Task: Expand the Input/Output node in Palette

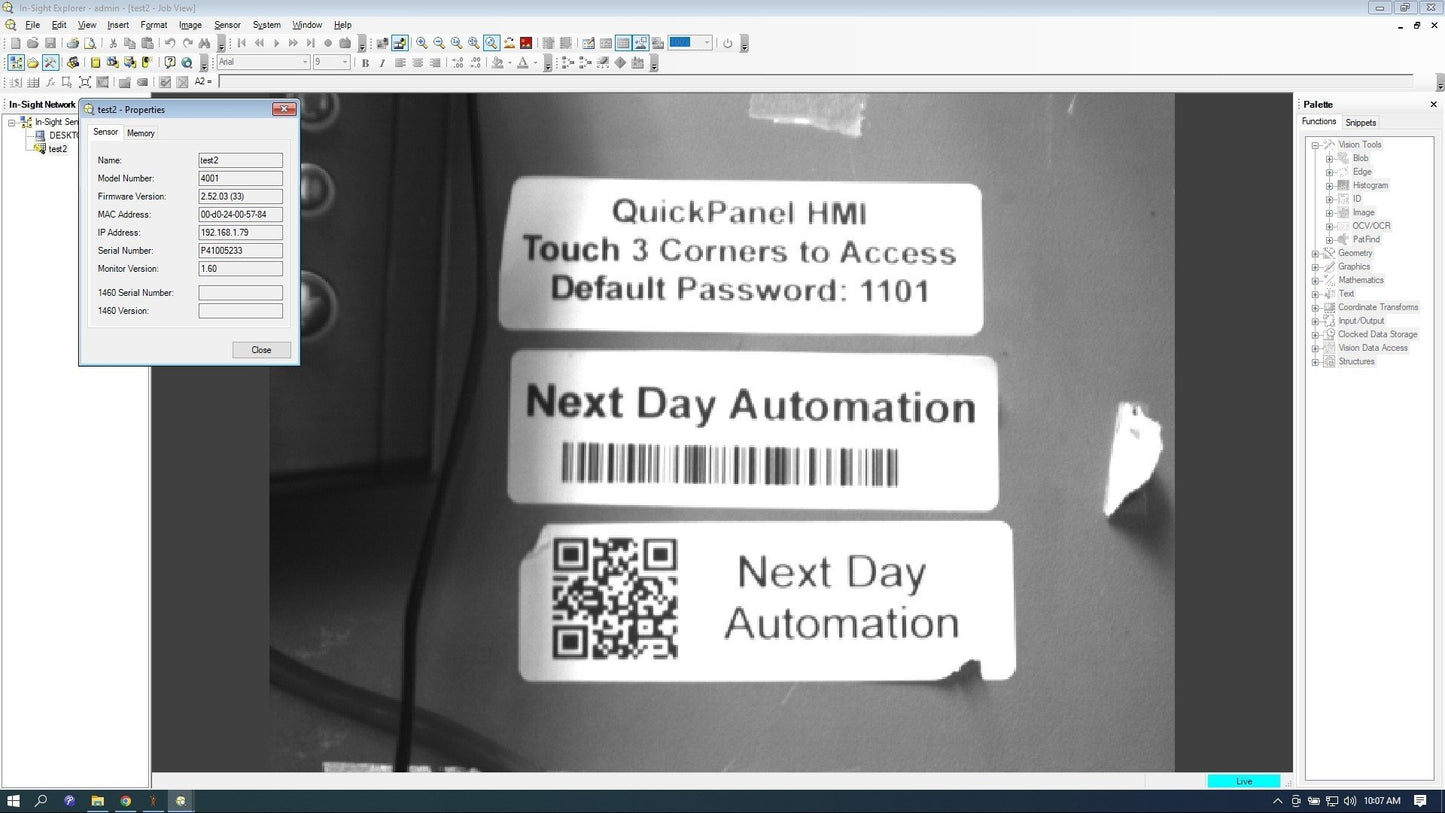Action: (1316, 321)
